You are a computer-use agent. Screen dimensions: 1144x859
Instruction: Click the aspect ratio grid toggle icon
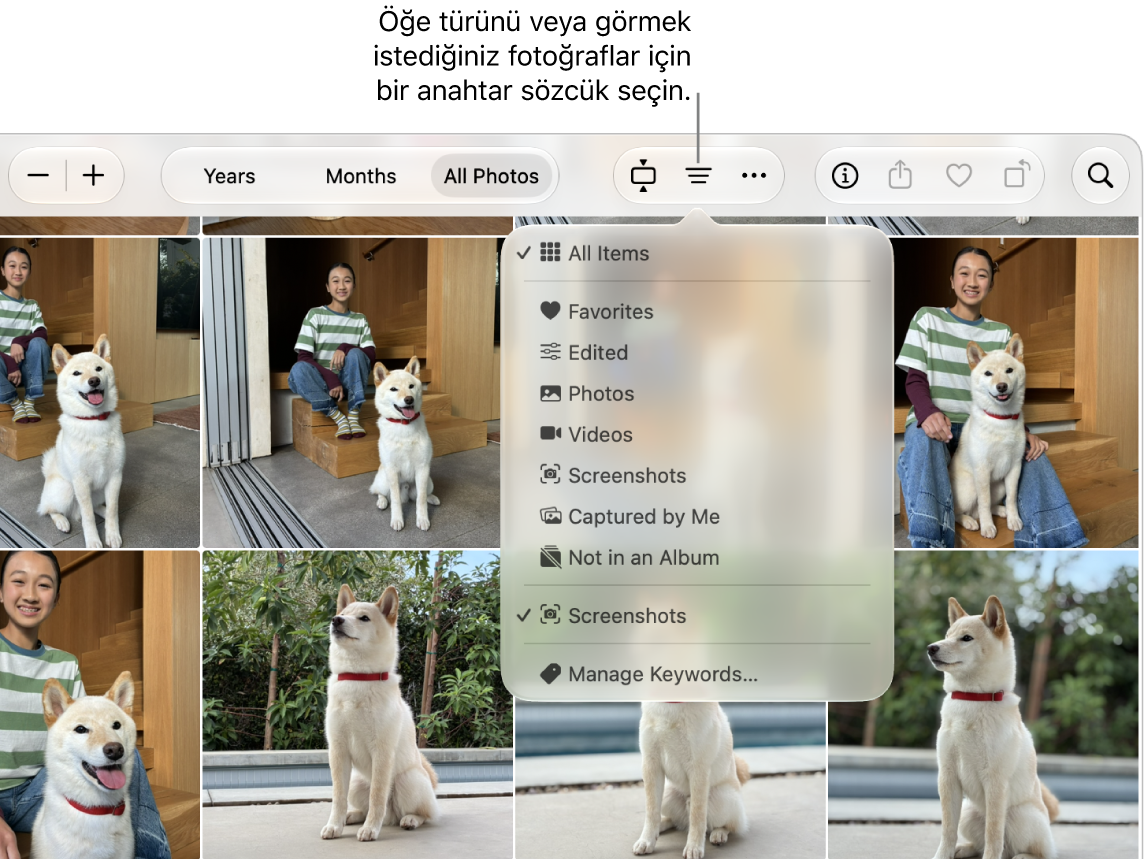coord(643,176)
